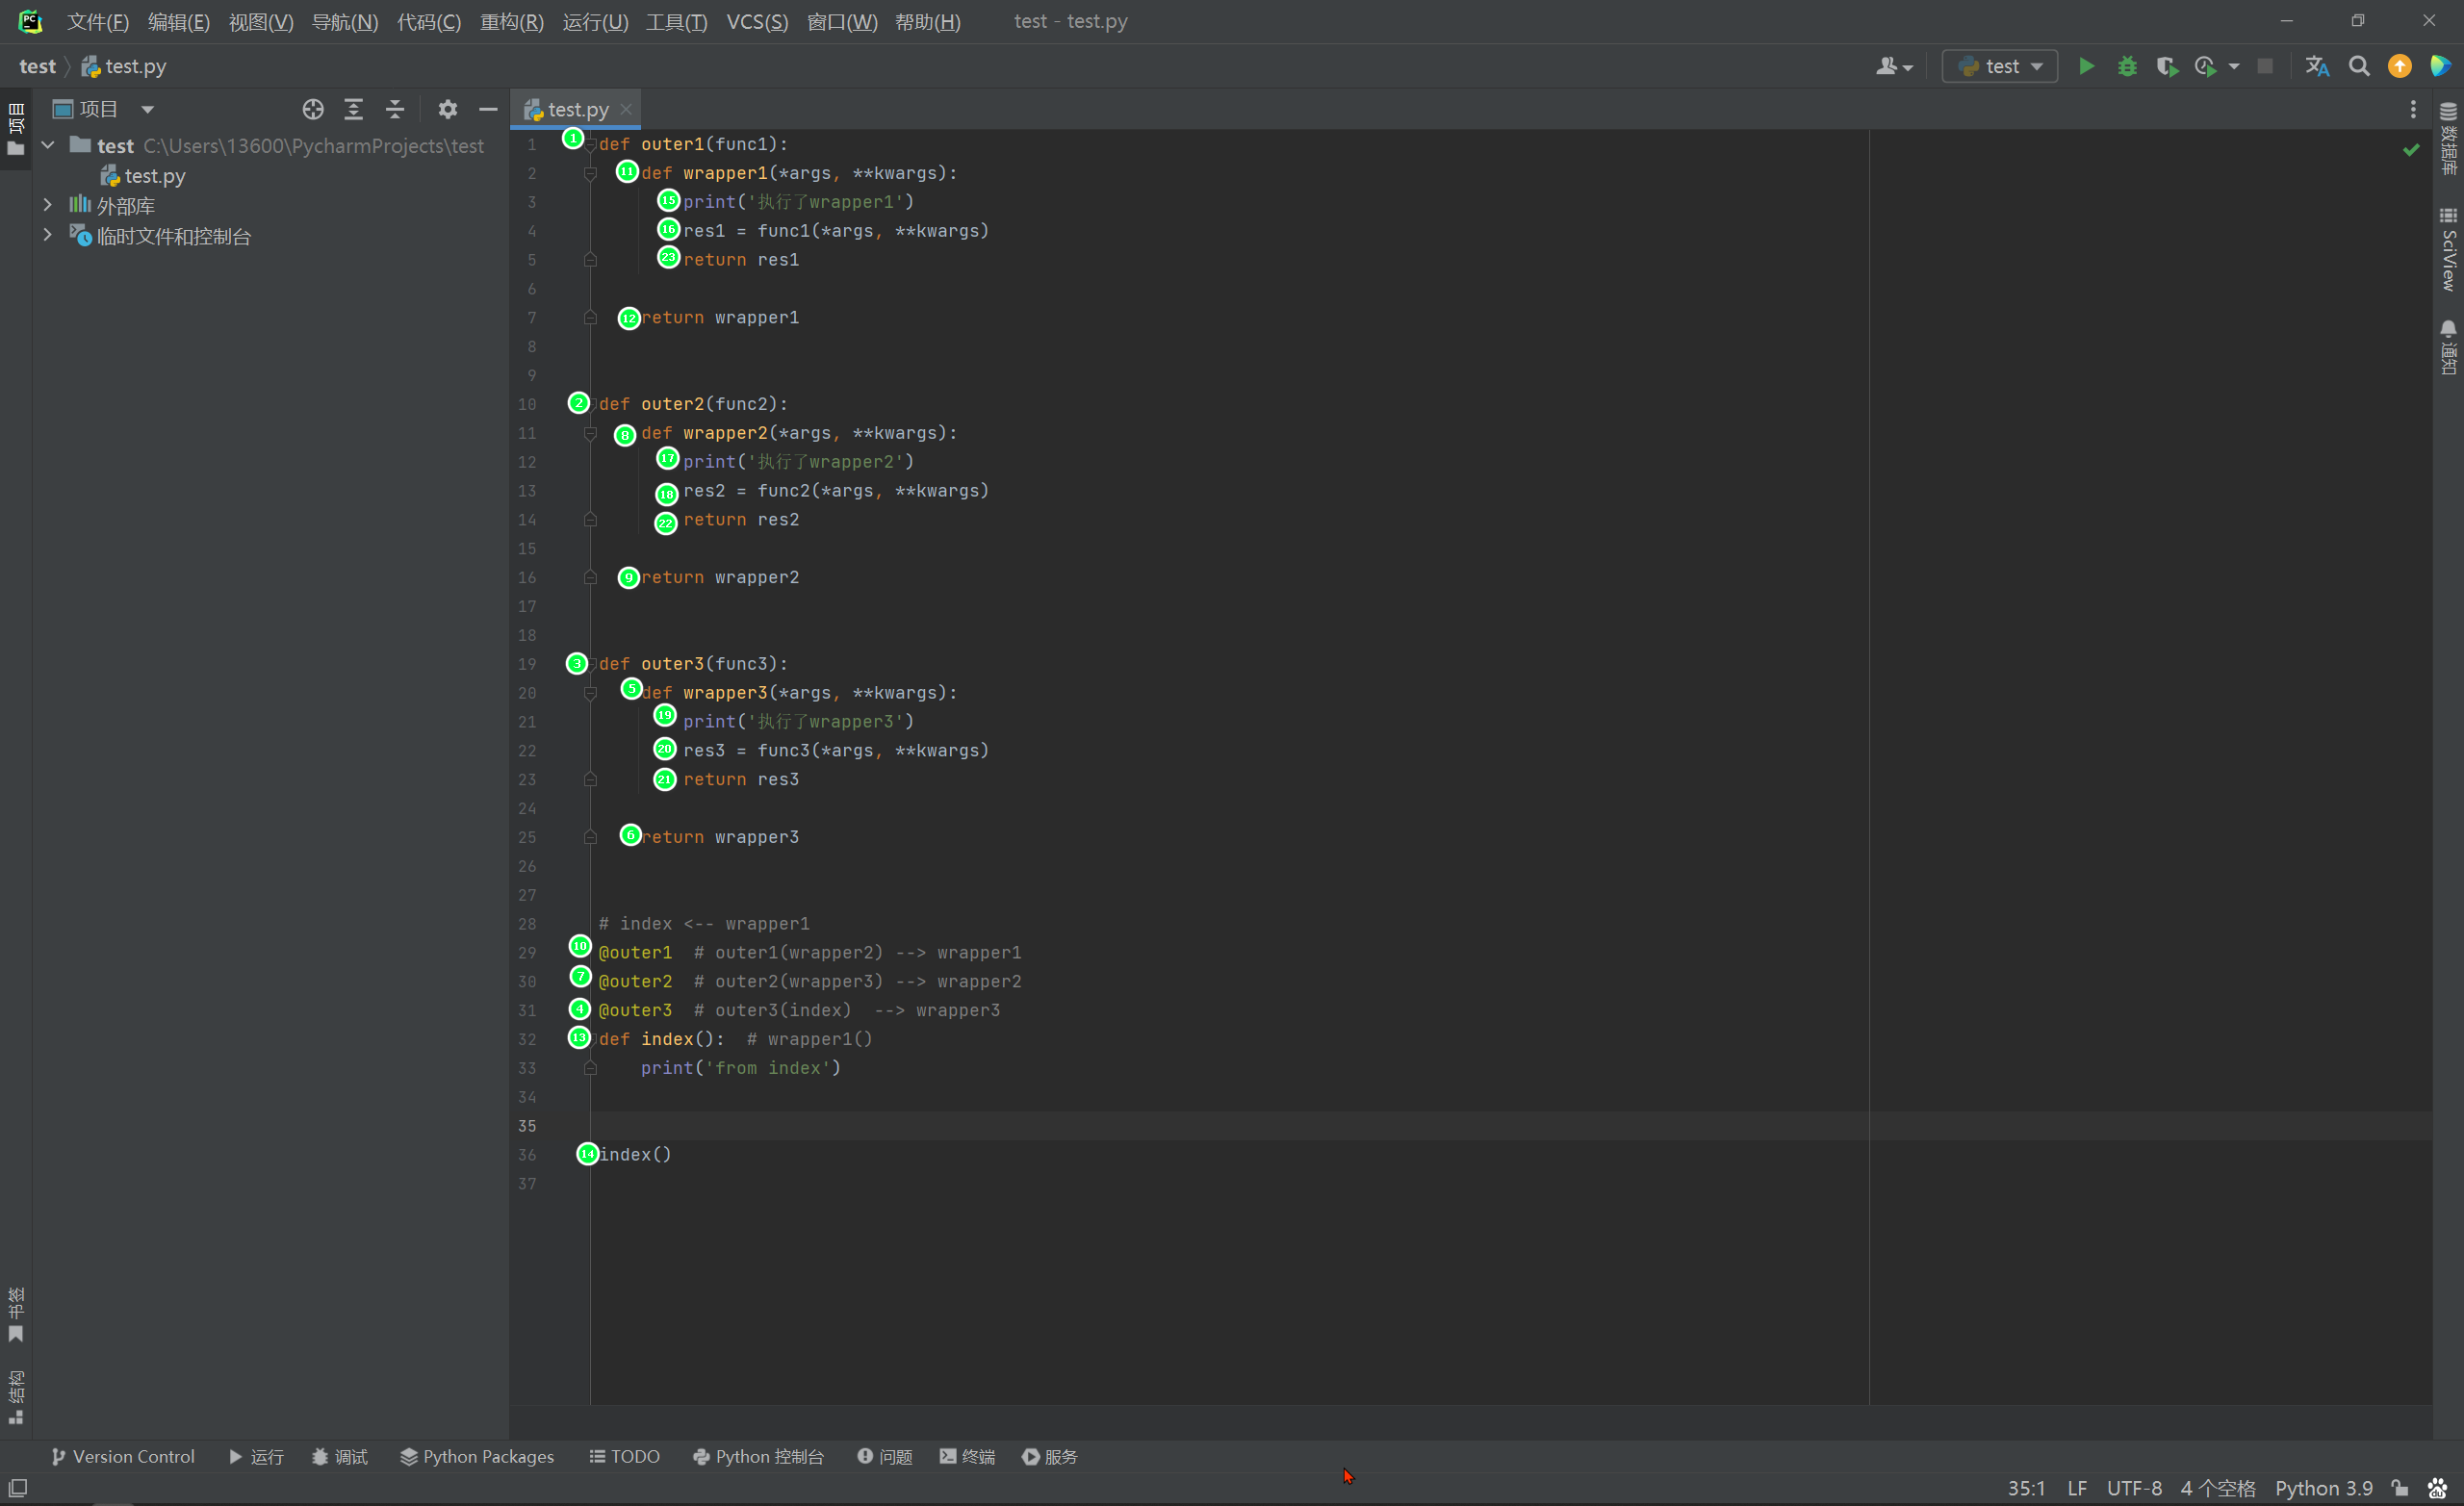Screen dimensions: 2464x1506
Task: Open the 通知 notifications side panel
Action: (x=2448, y=347)
